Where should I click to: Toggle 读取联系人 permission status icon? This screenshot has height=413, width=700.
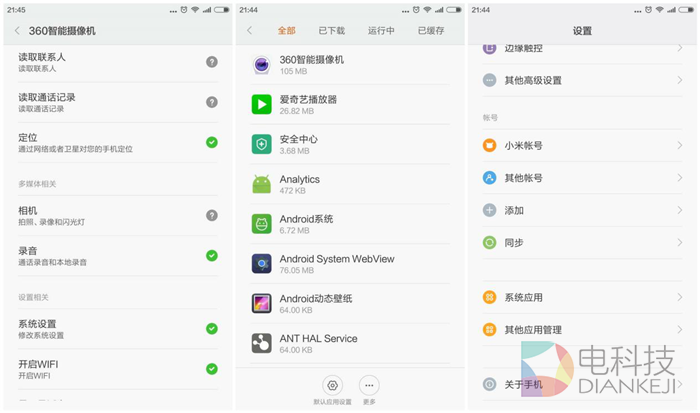212,62
